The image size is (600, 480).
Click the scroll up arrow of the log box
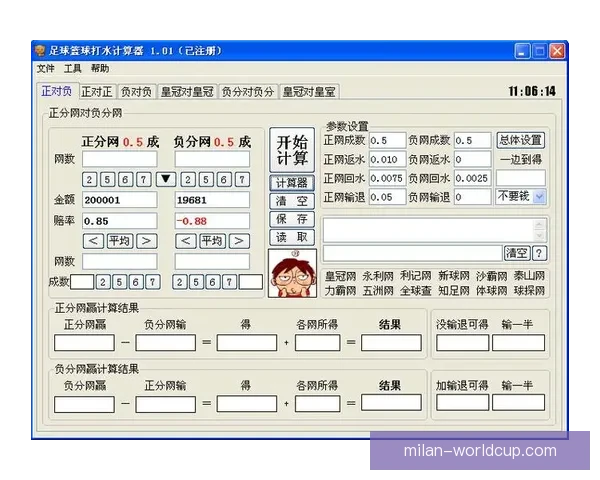(x=539, y=225)
